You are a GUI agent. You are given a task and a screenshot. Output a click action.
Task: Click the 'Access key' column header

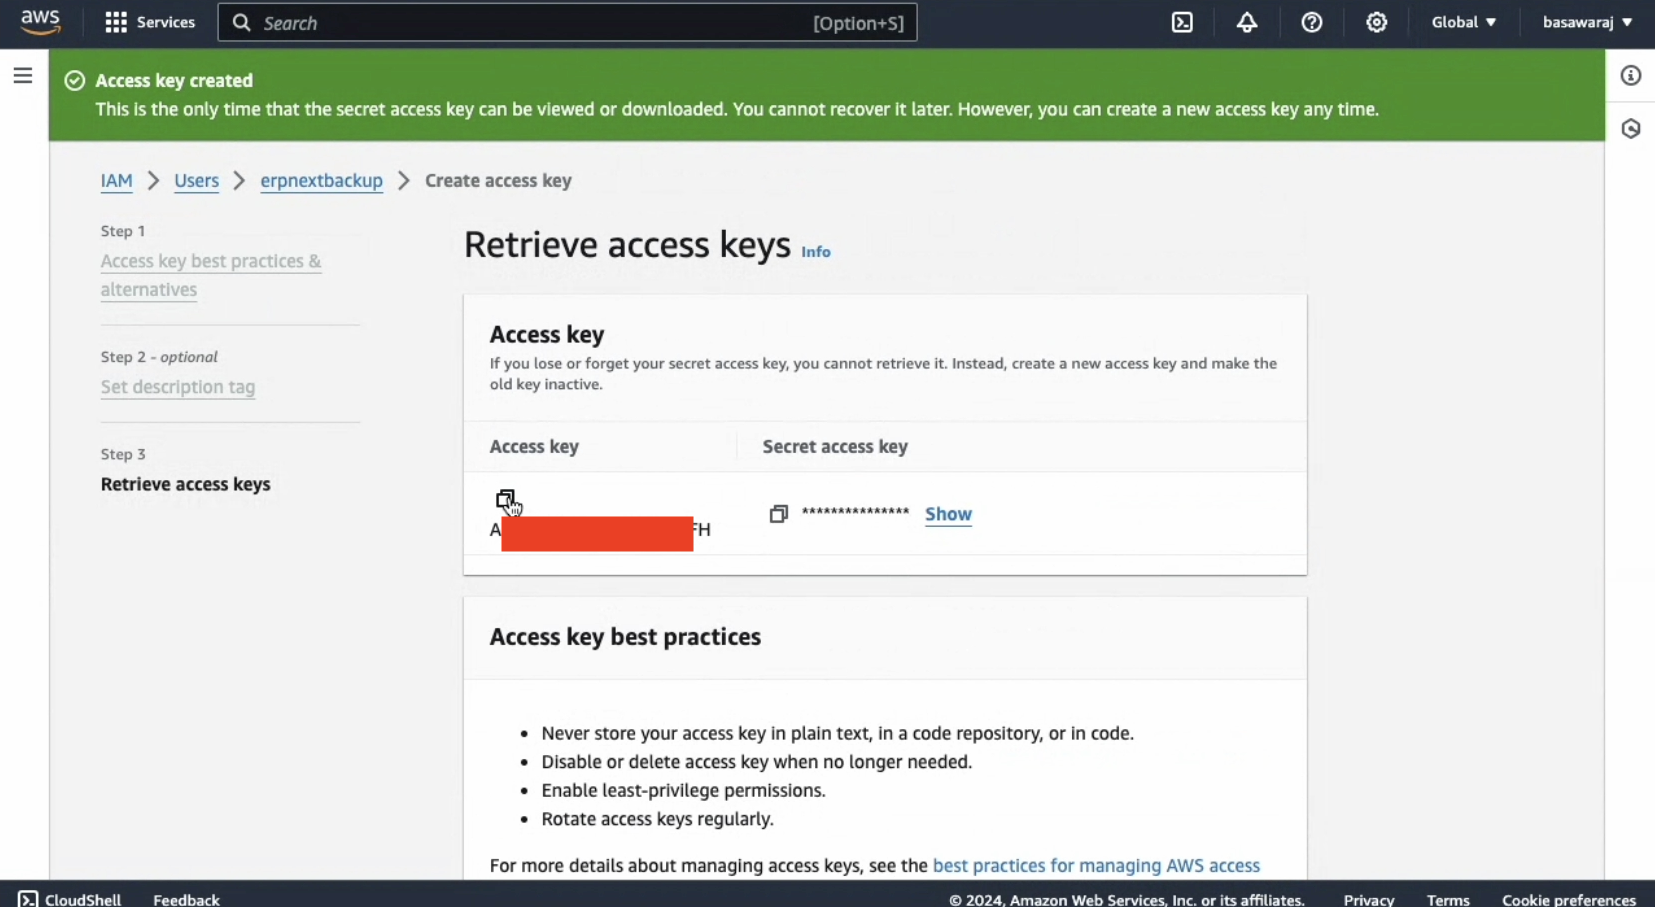[534, 447]
